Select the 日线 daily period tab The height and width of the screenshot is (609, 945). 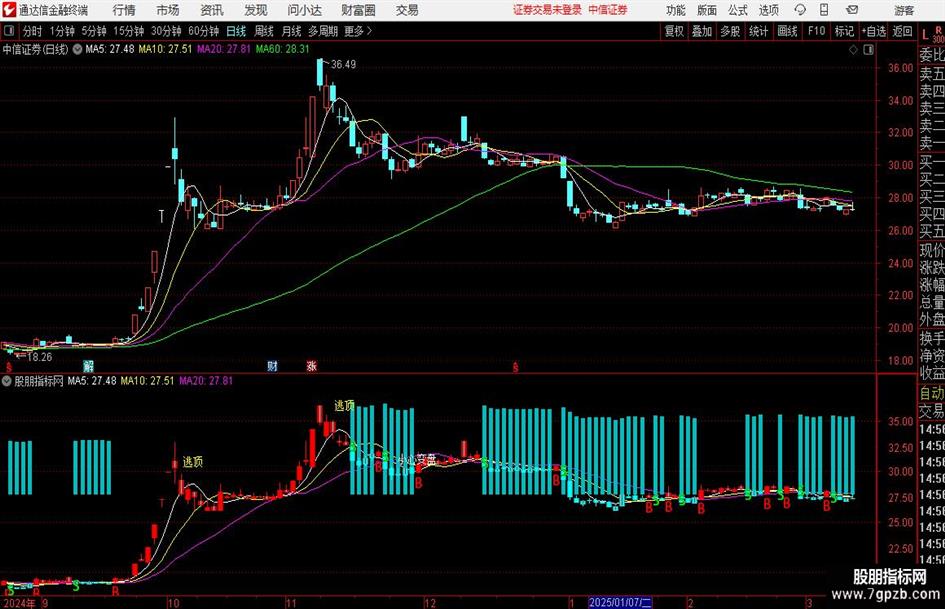(x=236, y=31)
